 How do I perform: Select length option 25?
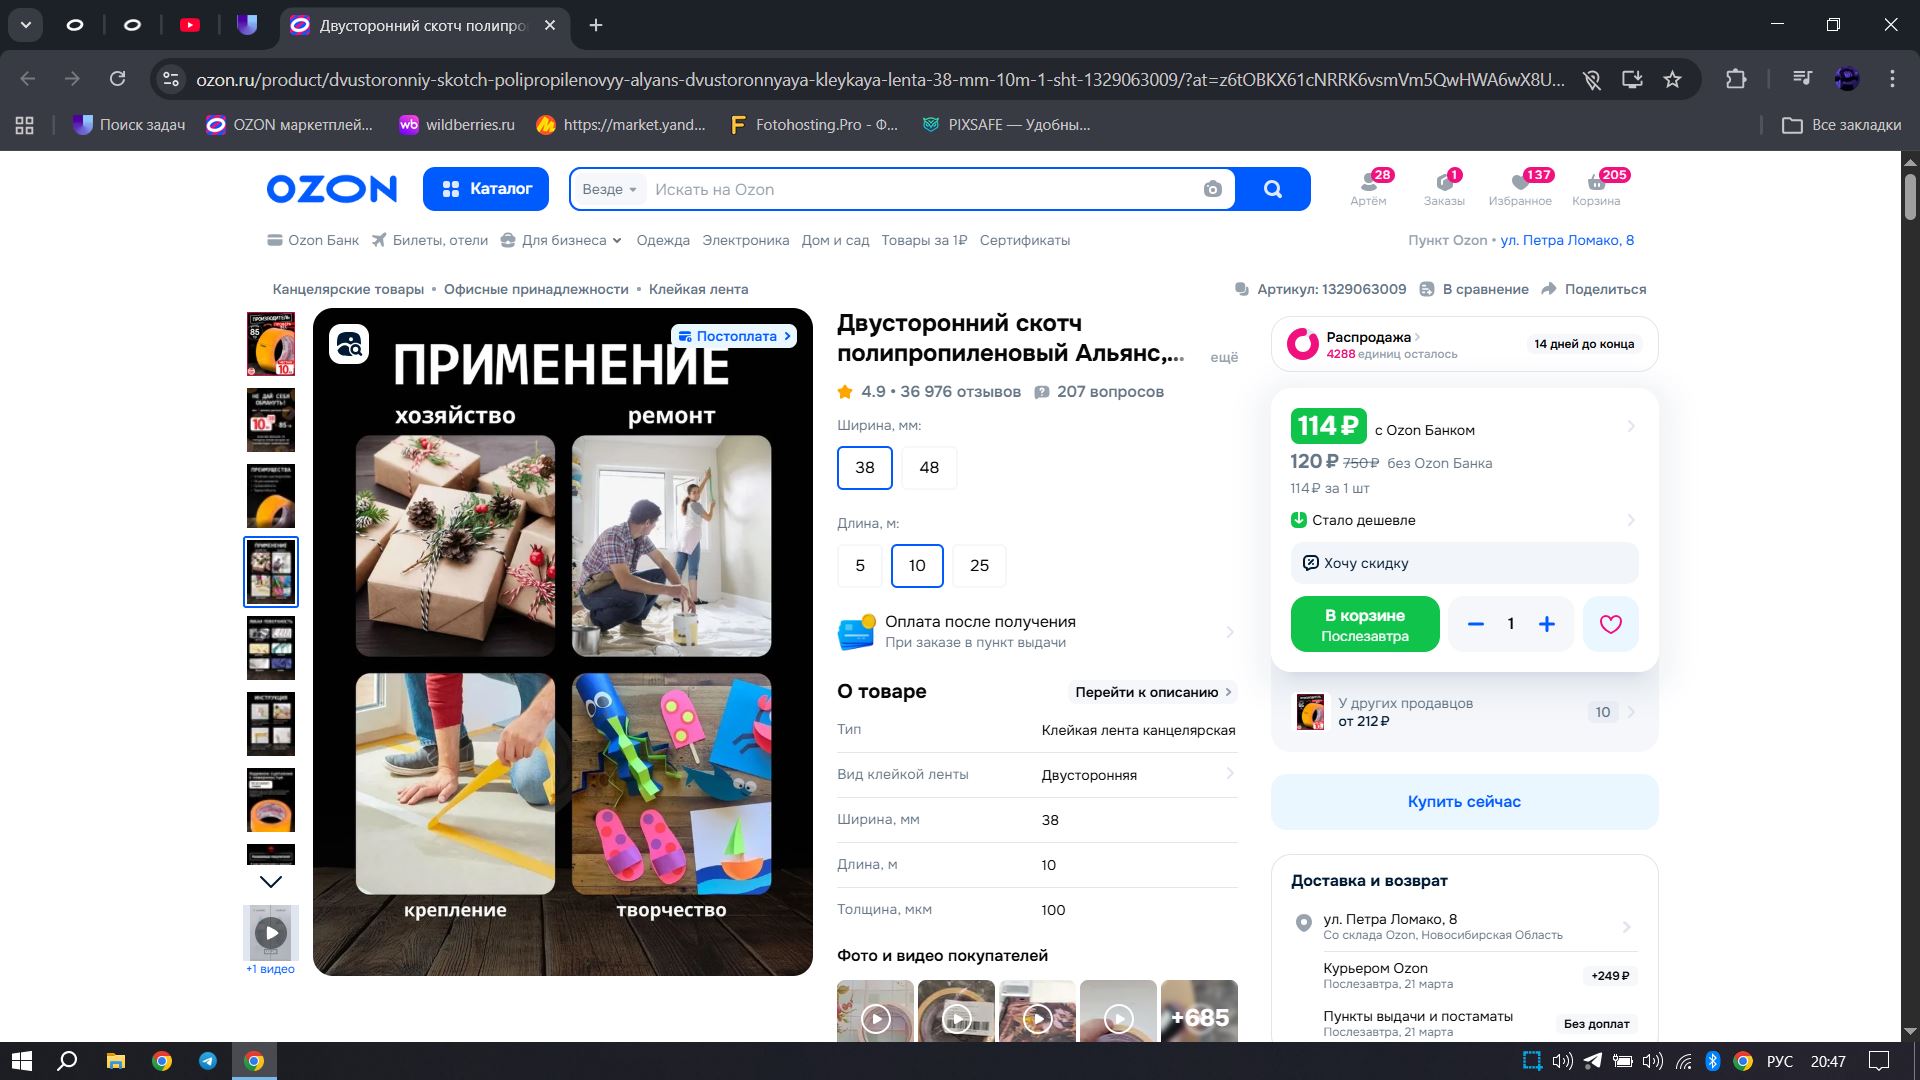pos(979,565)
